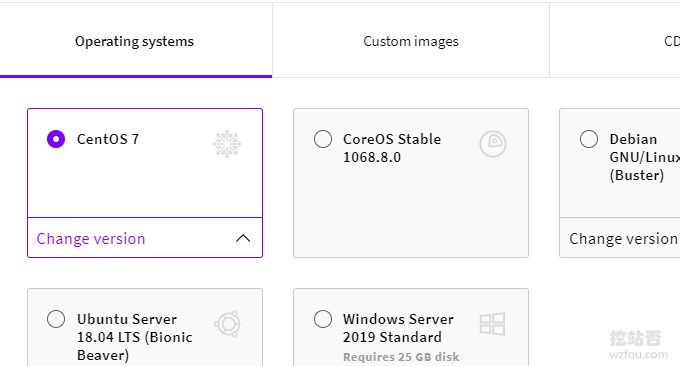
Task: Select the CentOS 7 radio button
Action: click(x=56, y=139)
